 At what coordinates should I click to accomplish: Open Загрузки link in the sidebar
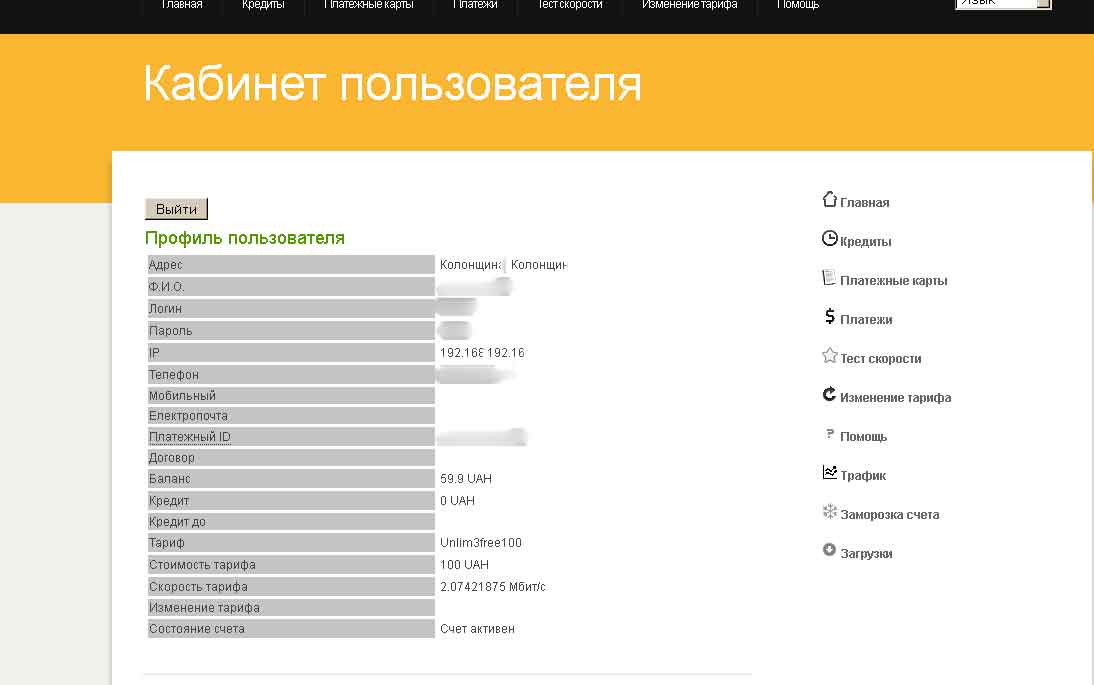[x=866, y=554]
